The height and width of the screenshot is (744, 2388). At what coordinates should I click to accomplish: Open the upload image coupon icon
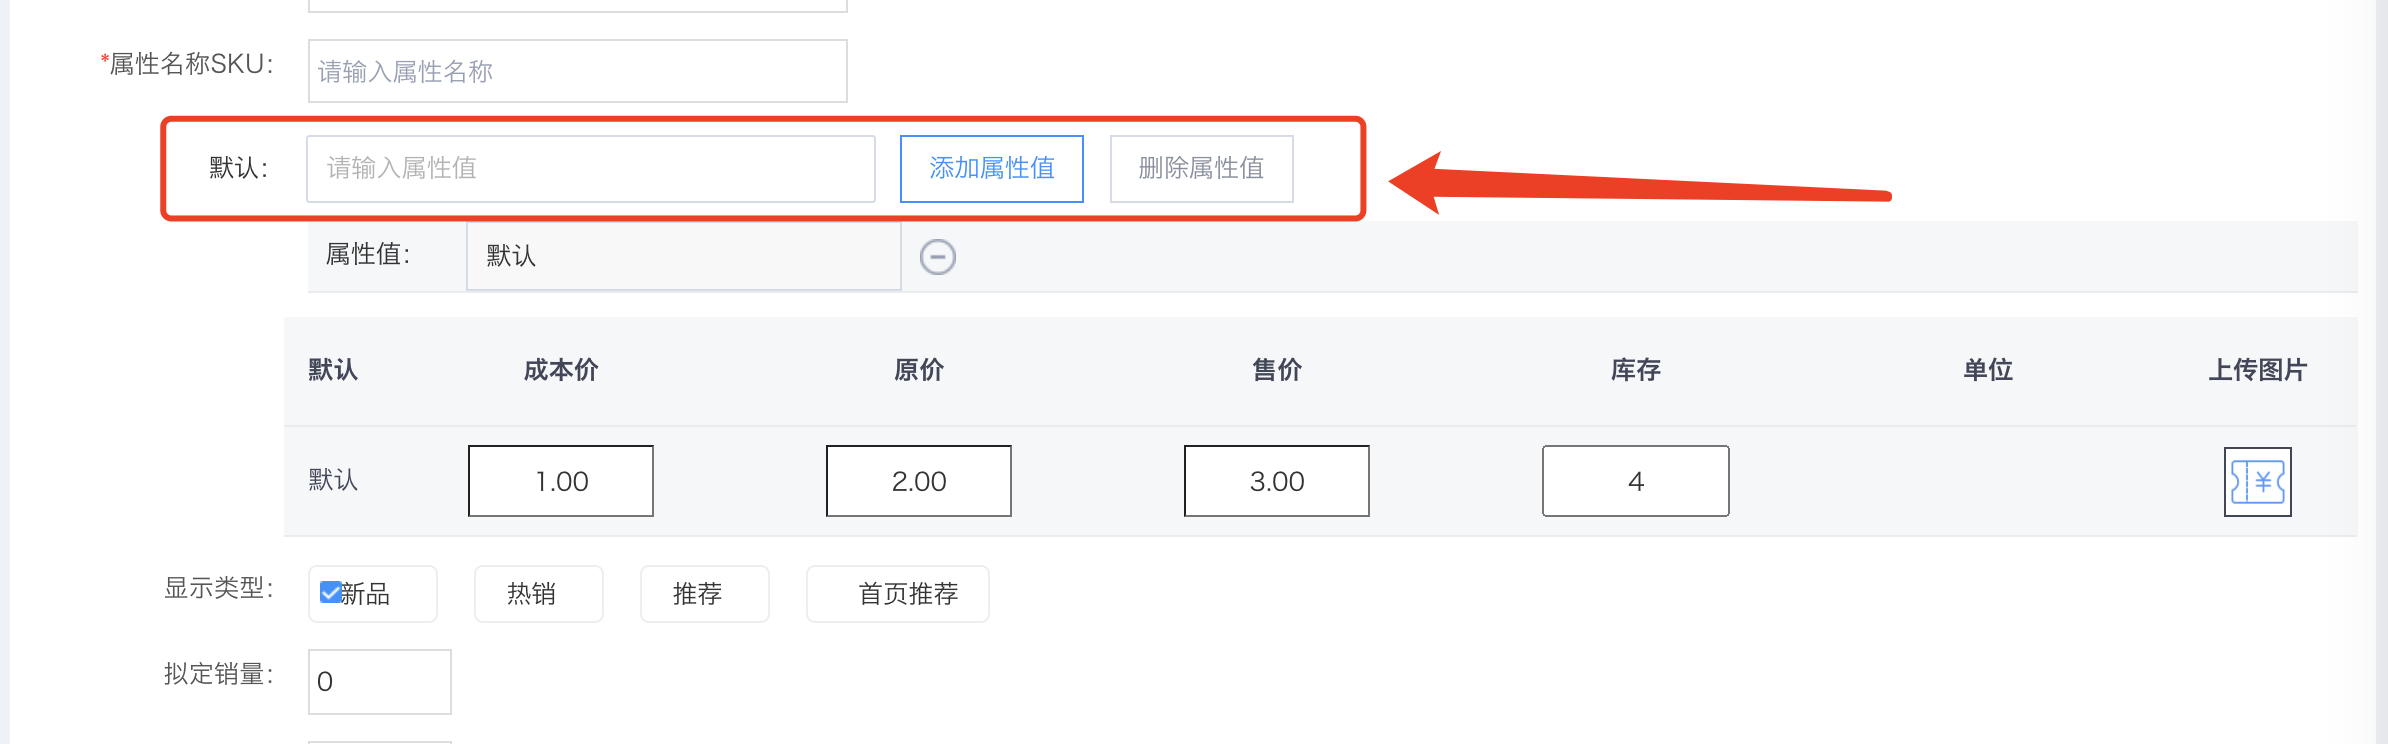click(2257, 482)
